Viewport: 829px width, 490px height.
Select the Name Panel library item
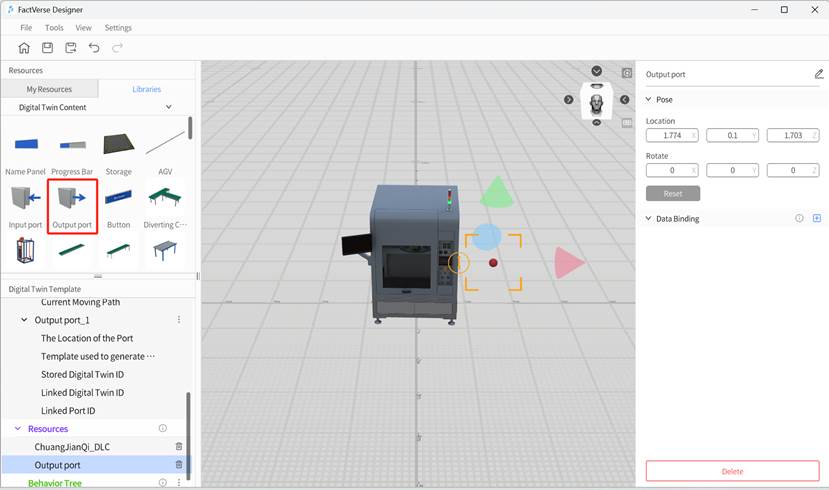tap(25, 153)
